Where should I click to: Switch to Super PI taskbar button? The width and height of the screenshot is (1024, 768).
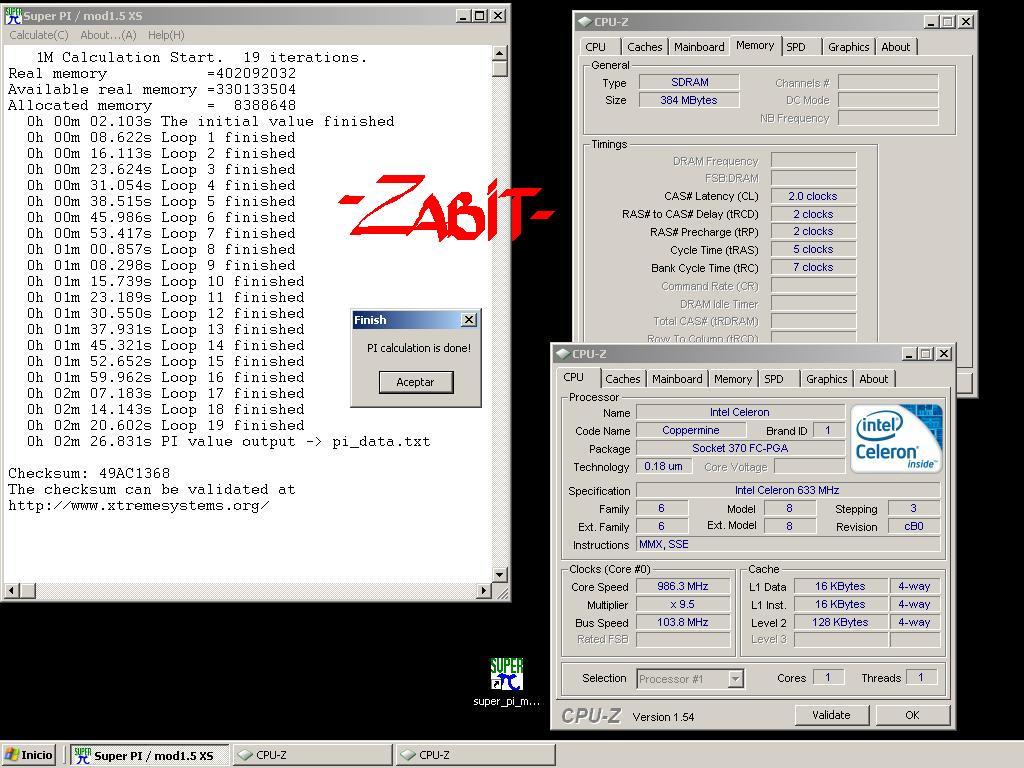[x=150, y=755]
